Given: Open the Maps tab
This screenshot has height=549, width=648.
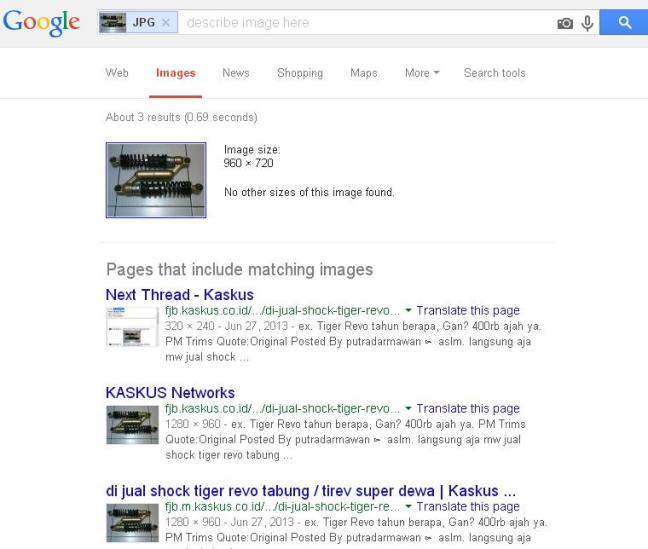Looking at the screenshot, I should tap(364, 73).
